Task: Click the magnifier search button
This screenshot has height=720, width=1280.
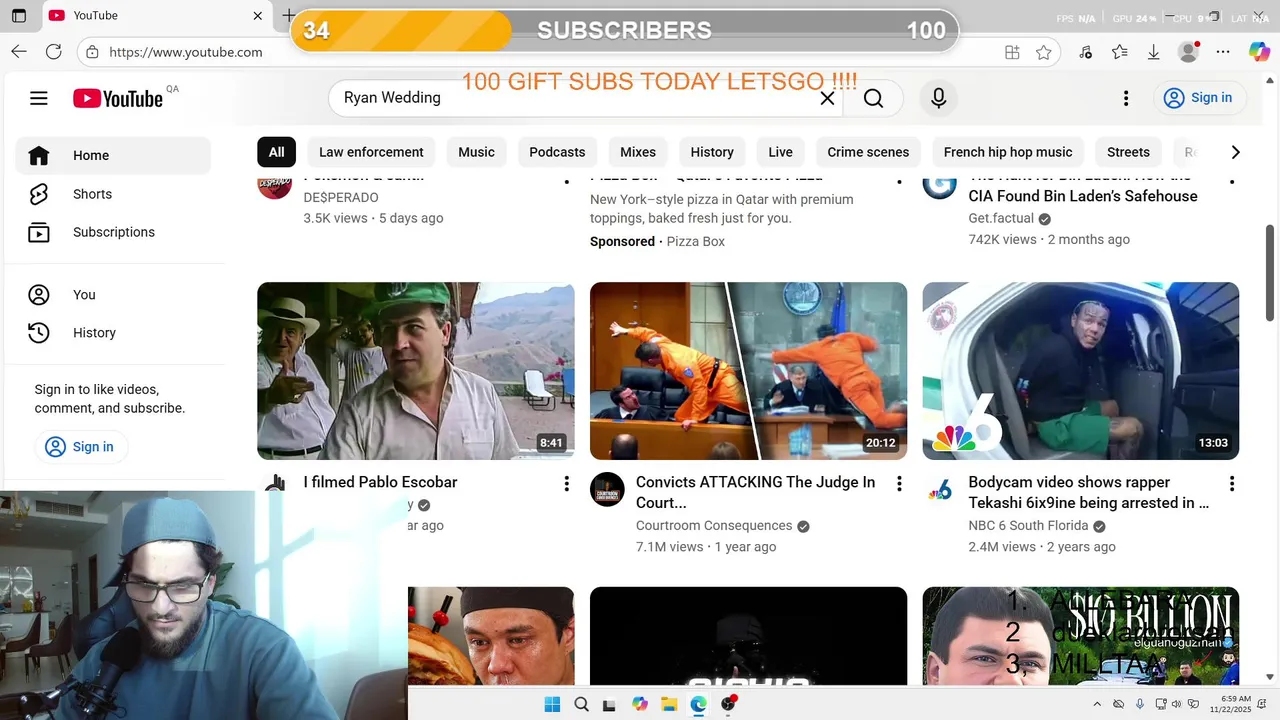Action: tap(873, 98)
